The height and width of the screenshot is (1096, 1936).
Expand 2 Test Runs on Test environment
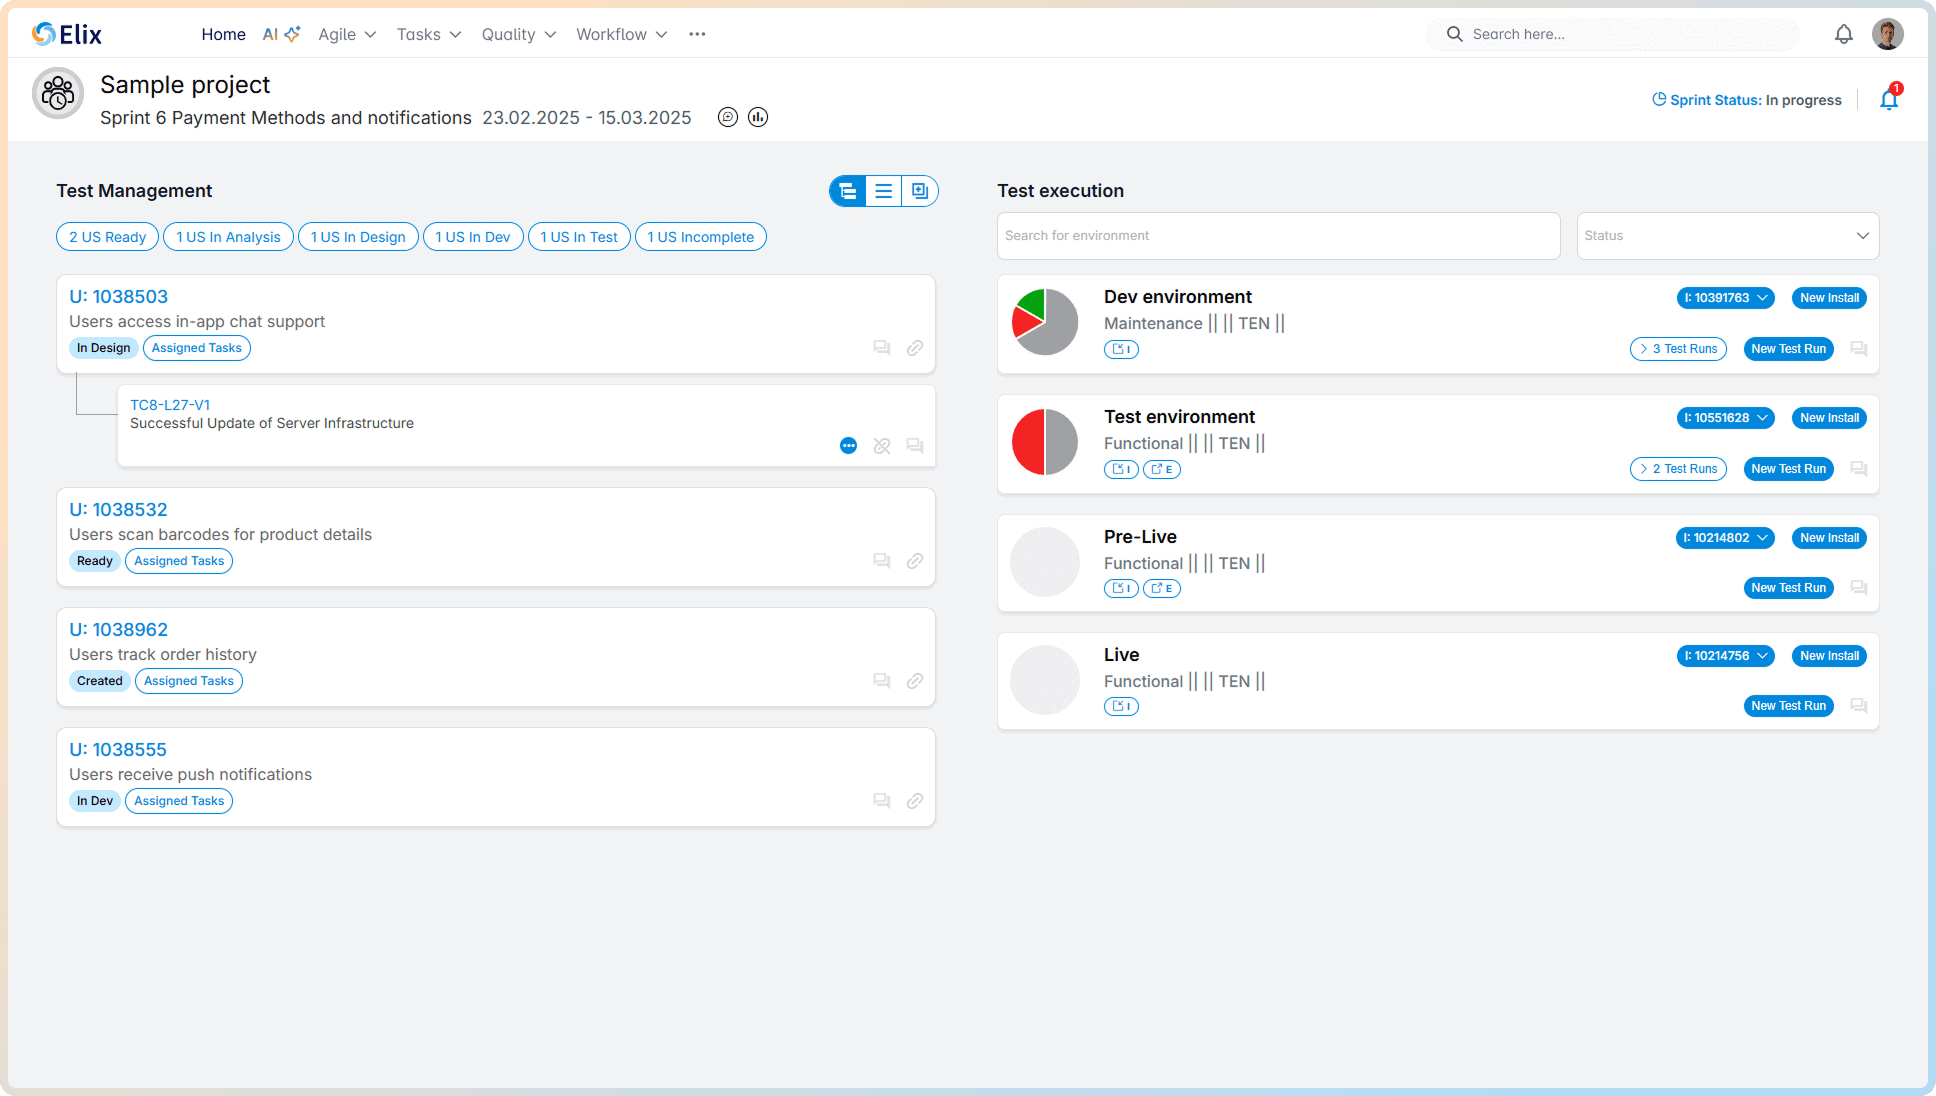coord(1678,469)
